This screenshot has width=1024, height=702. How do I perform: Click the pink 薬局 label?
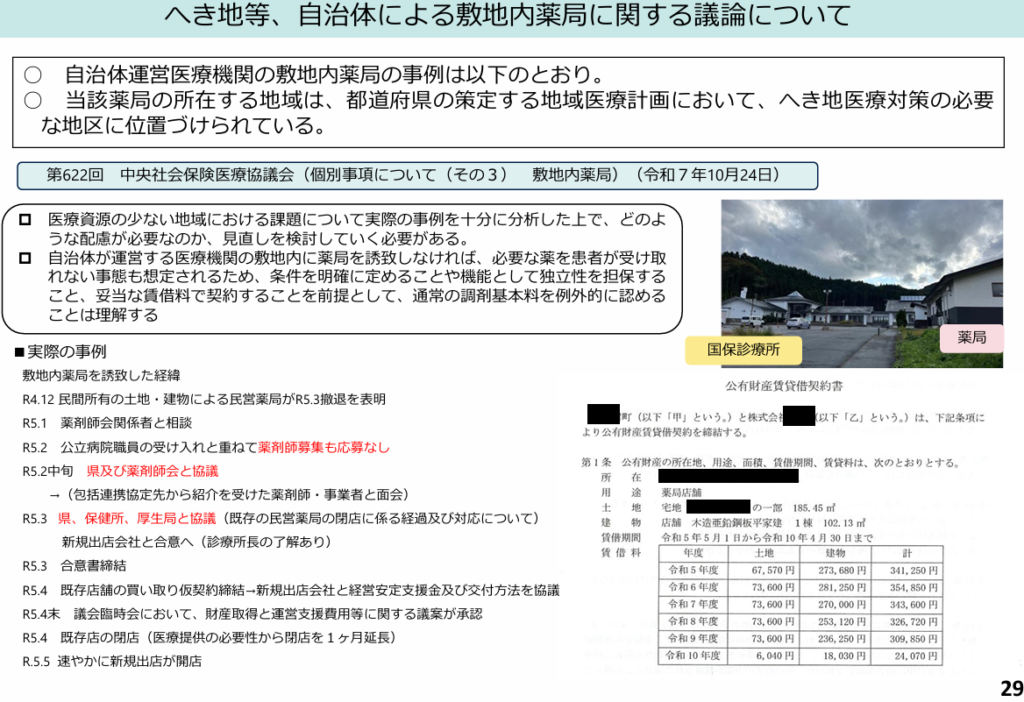click(970, 338)
